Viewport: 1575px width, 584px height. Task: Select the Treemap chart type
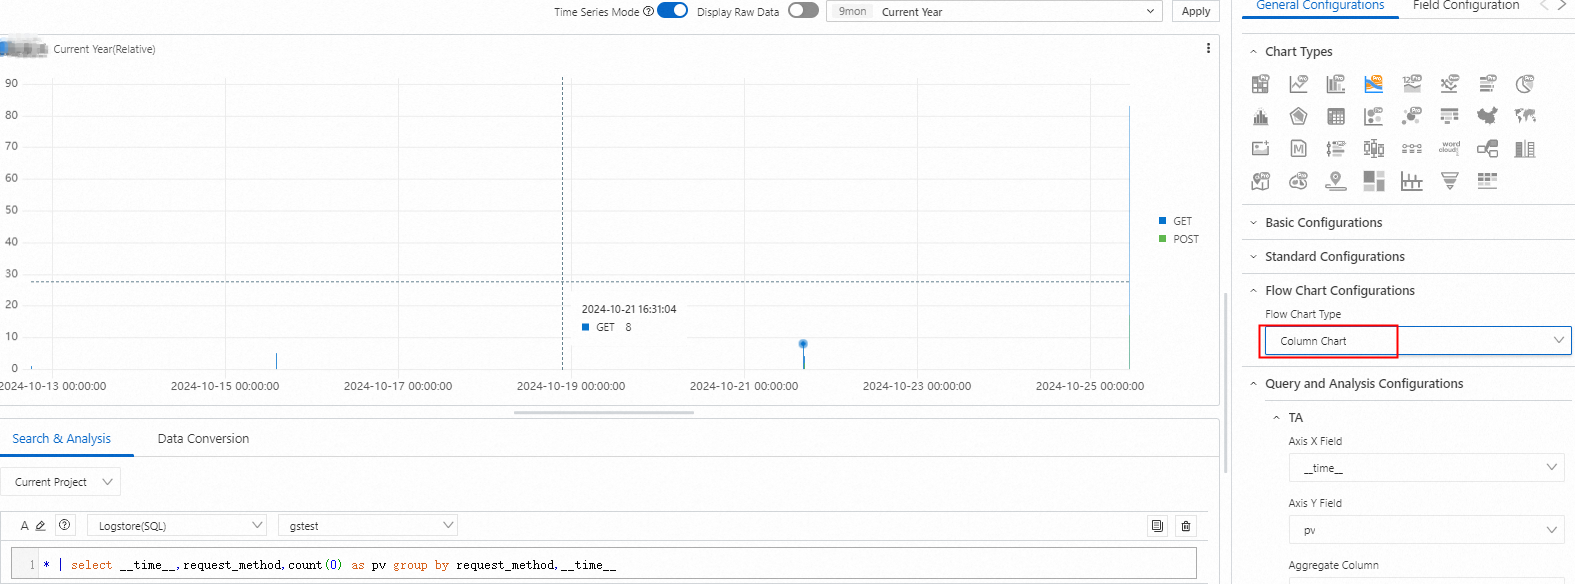(x=1374, y=181)
